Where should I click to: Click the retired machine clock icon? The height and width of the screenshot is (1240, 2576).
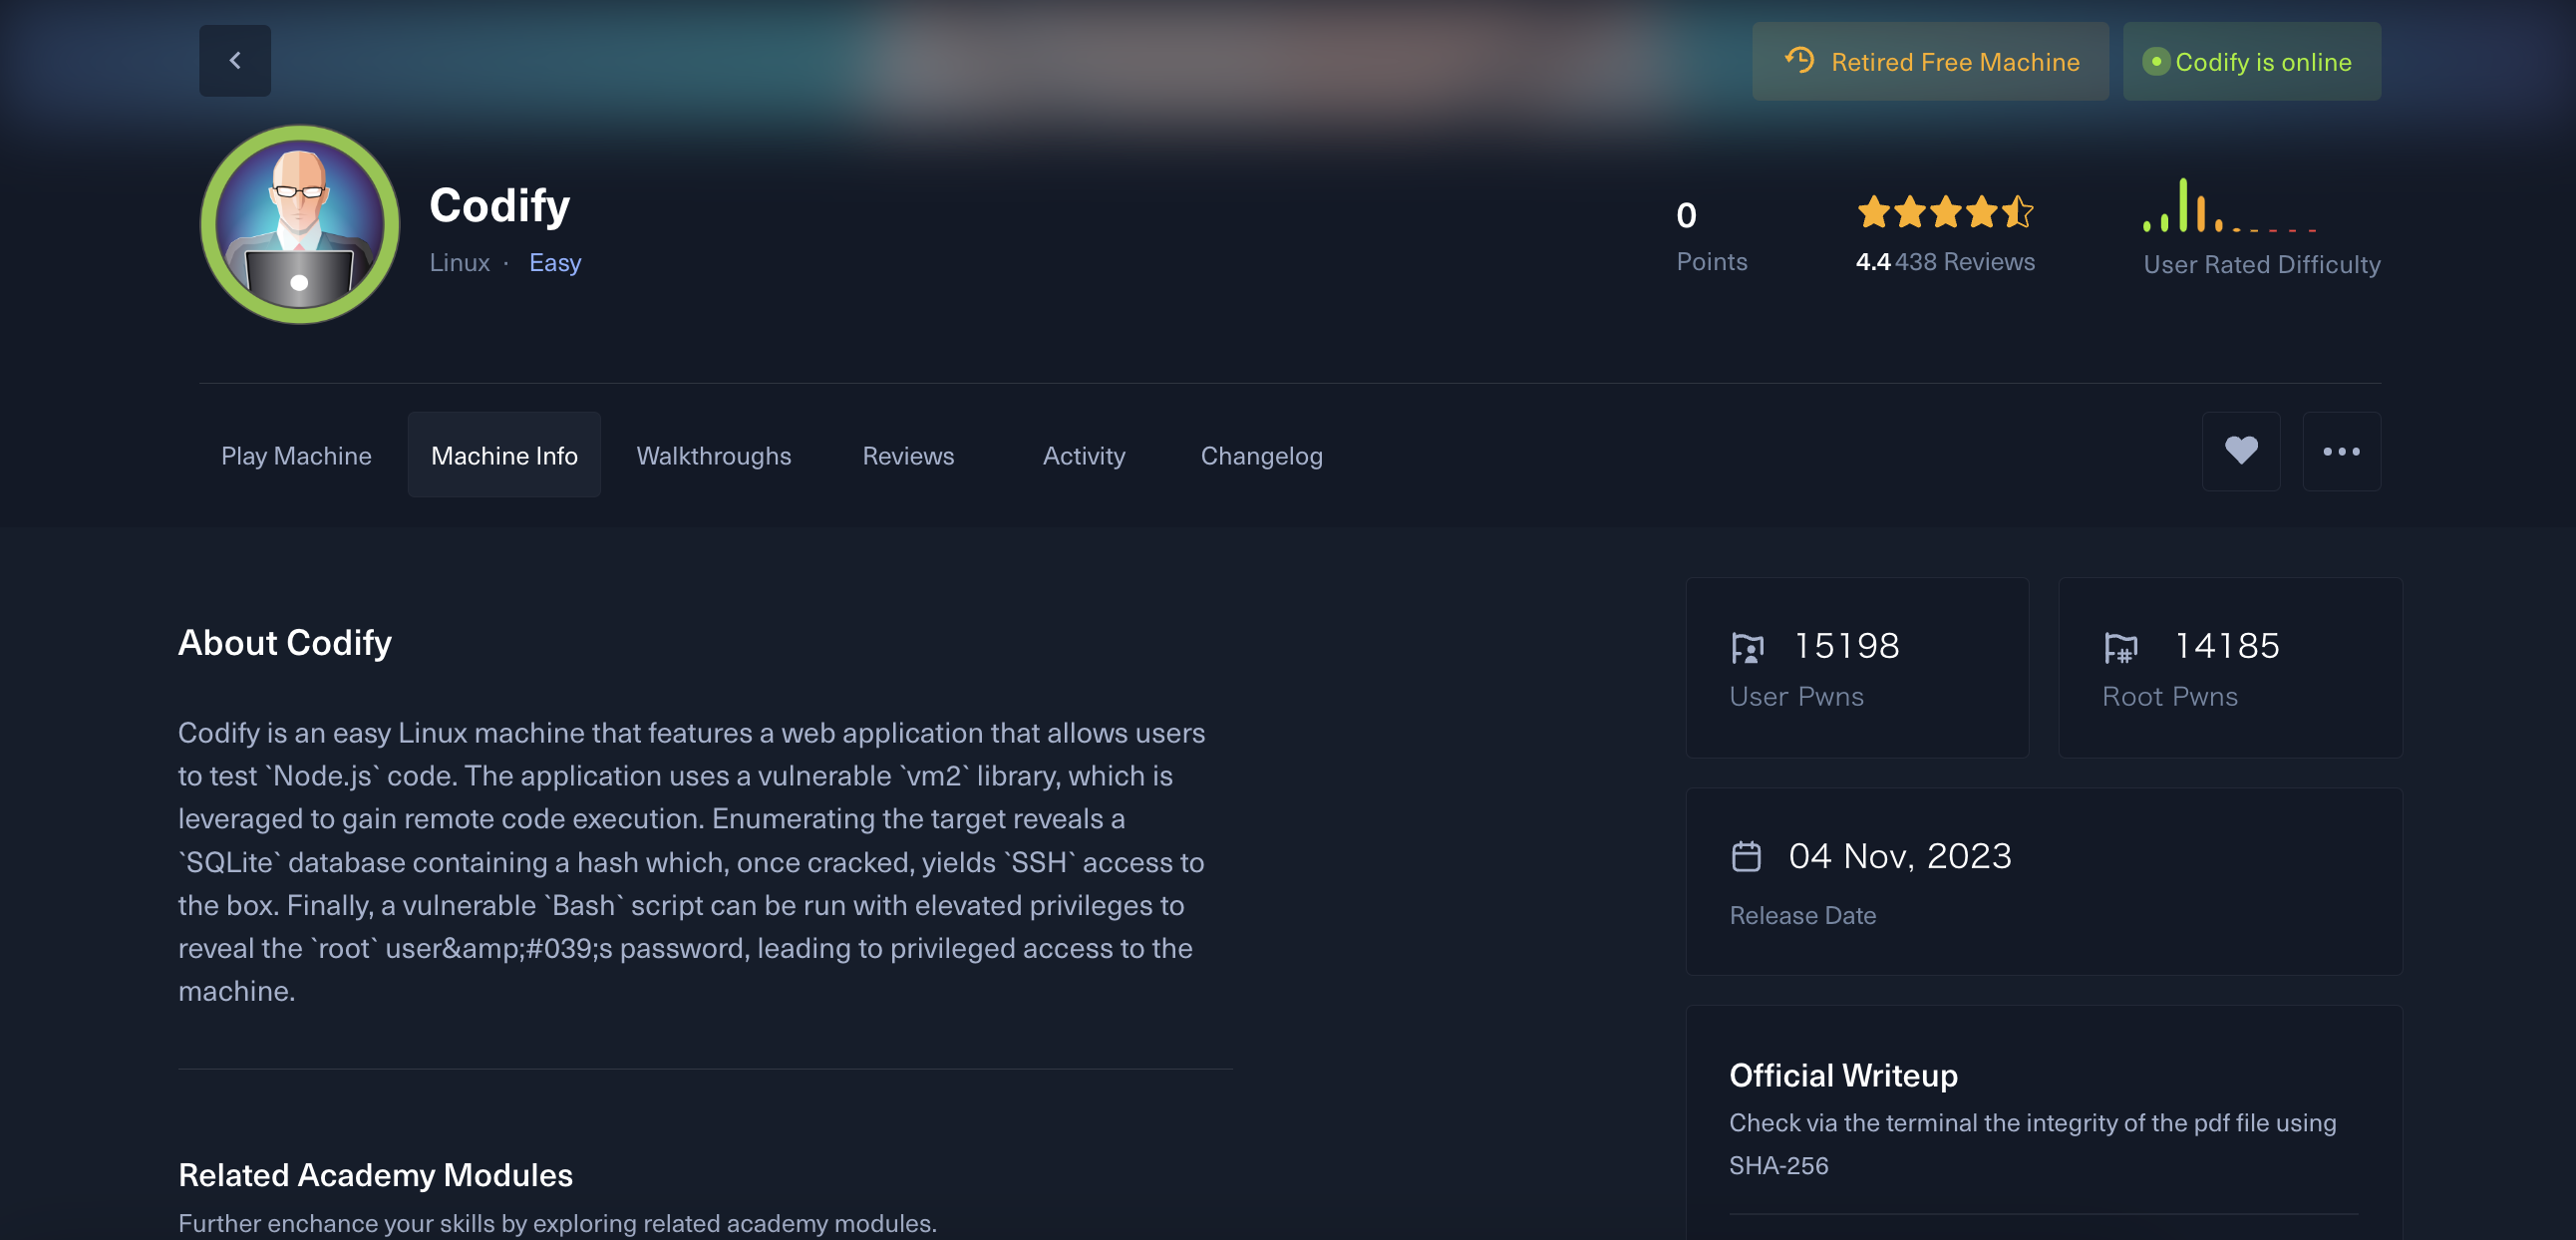[1799, 61]
